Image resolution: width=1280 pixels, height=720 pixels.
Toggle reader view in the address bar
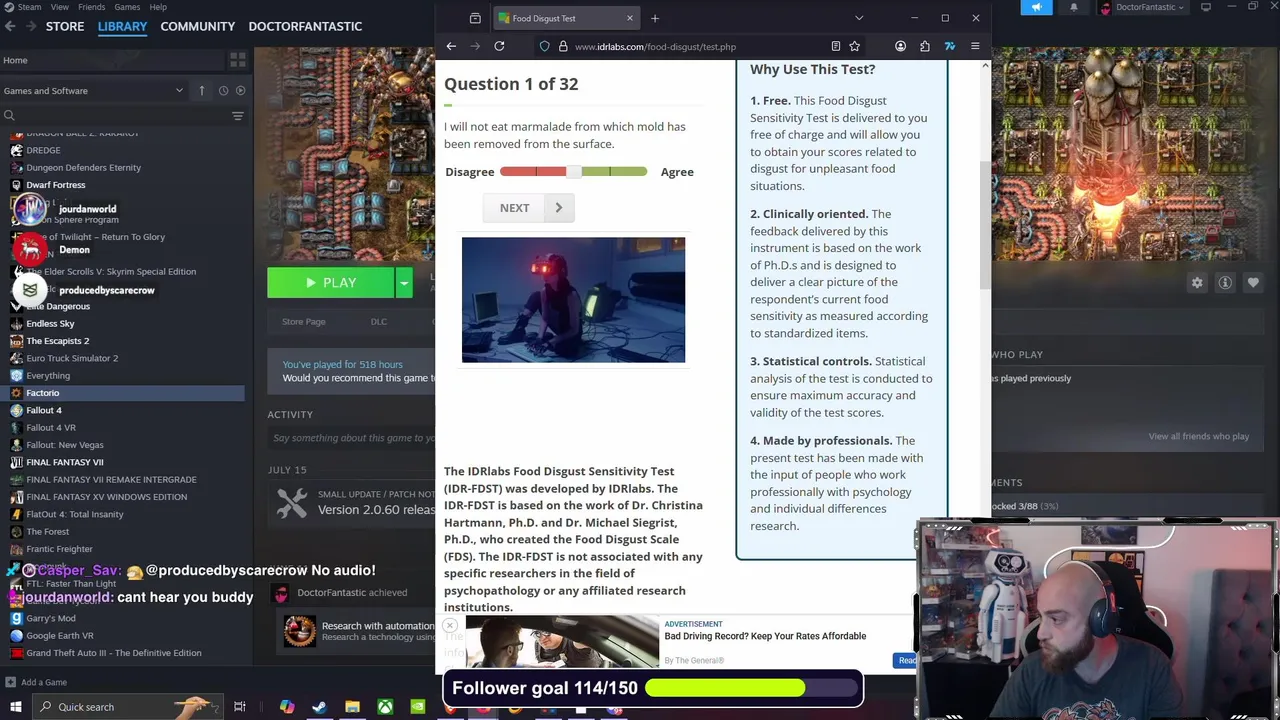835,46
